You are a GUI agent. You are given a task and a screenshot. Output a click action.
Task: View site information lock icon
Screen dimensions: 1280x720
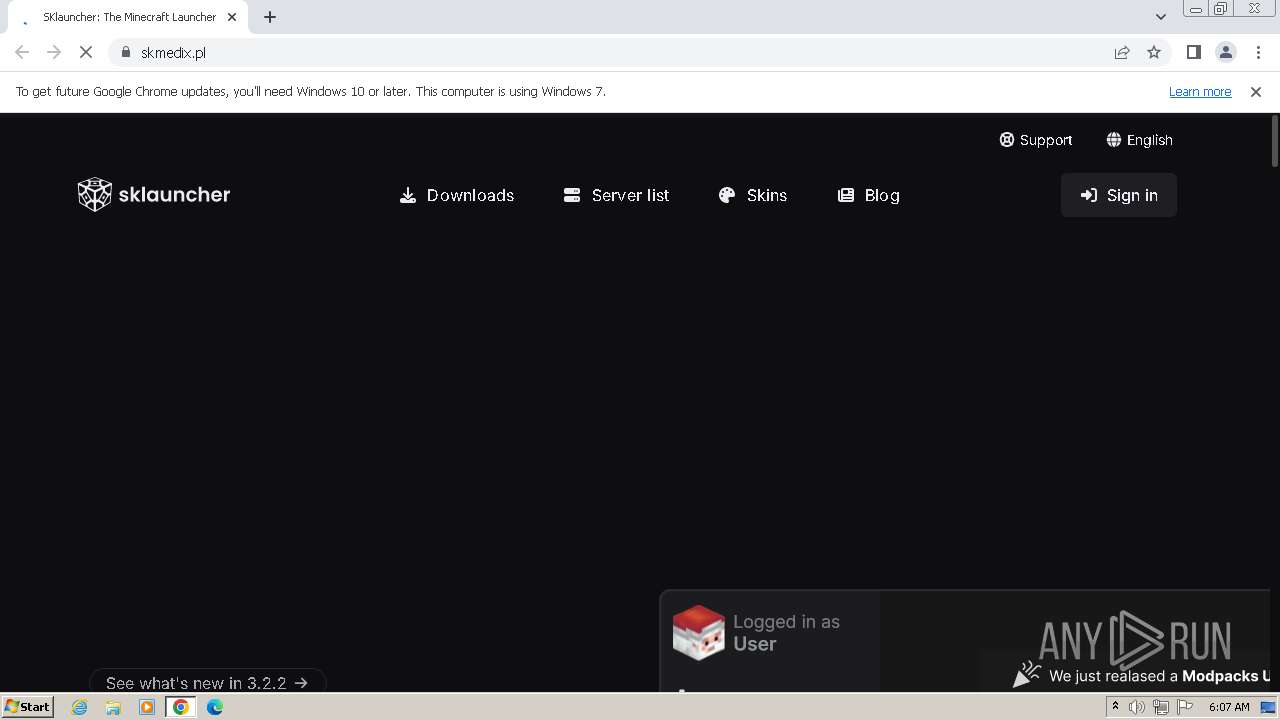click(x=126, y=52)
